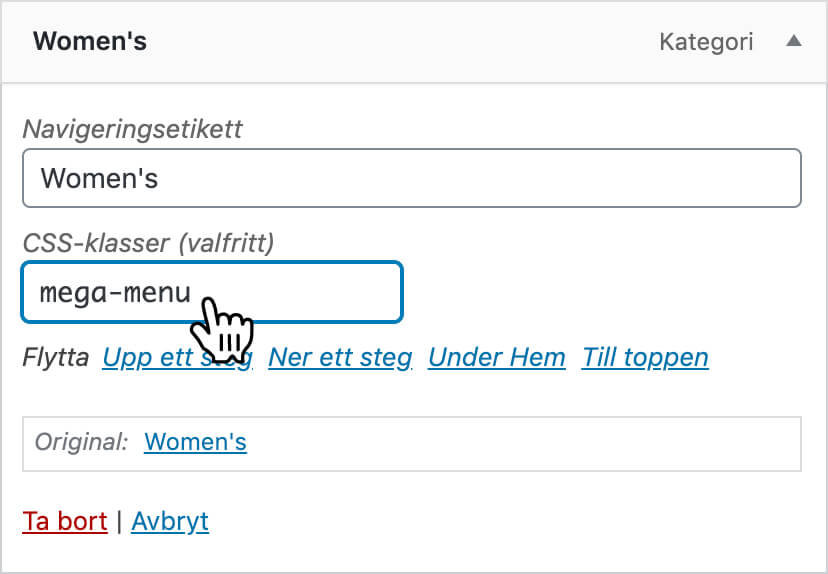
Task: Click the Under Hem link
Action: pyautogui.click(x=496, y=357)
